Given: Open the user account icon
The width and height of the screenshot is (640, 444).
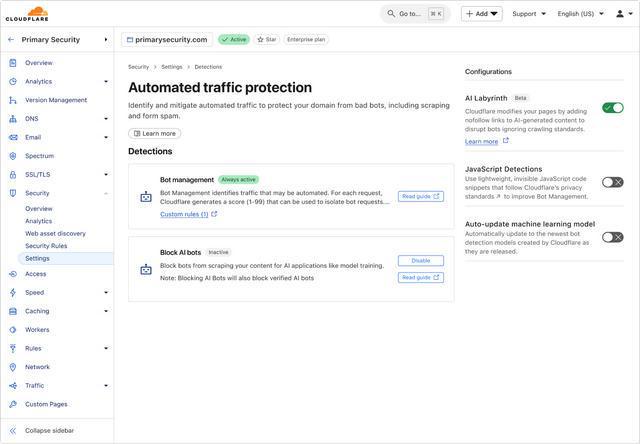Looking at the screenshot, I should tap(620, 13).
